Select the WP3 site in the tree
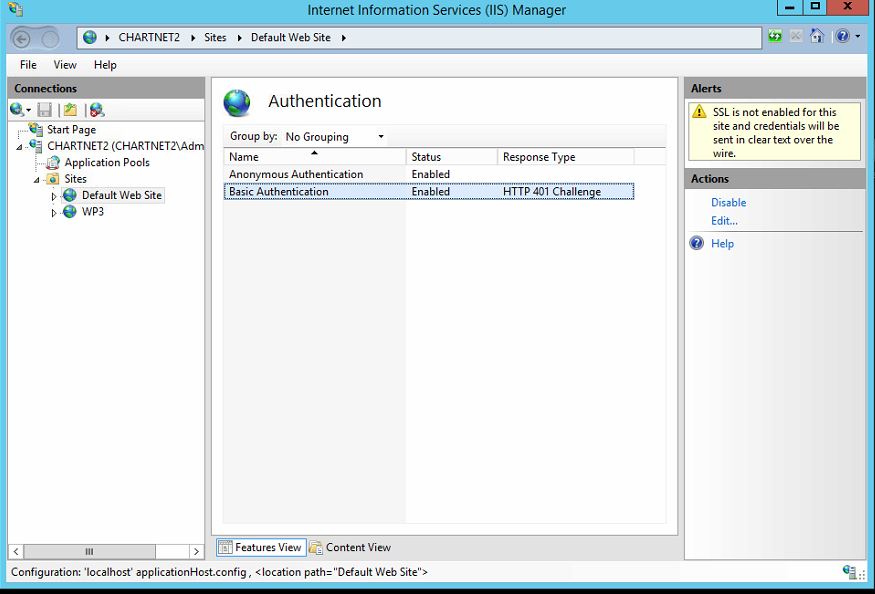This screenshot has width=875, height=594. (x=93, y=212)
